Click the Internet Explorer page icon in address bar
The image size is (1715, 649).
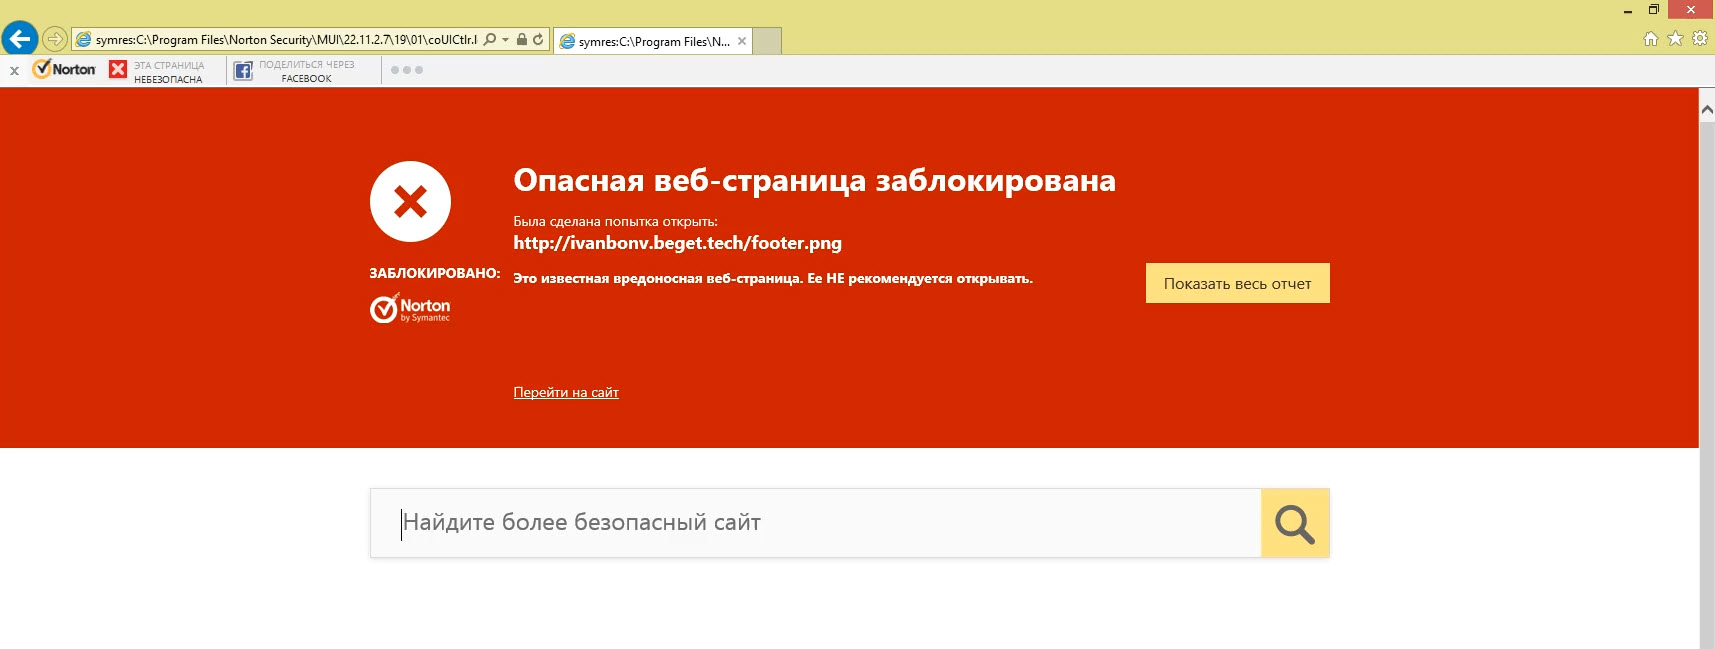pyautogui.click(x=84, y=40)
